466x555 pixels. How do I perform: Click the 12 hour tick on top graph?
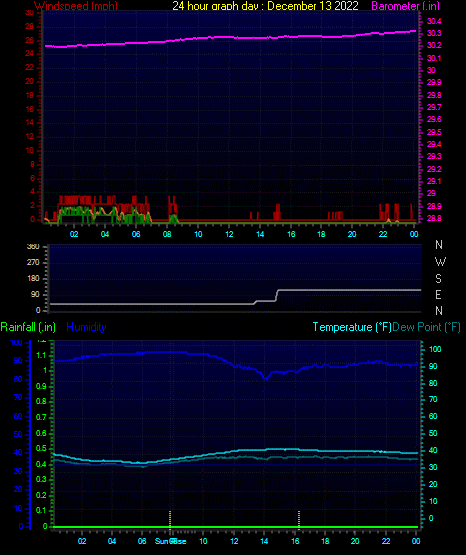(229, 234)
